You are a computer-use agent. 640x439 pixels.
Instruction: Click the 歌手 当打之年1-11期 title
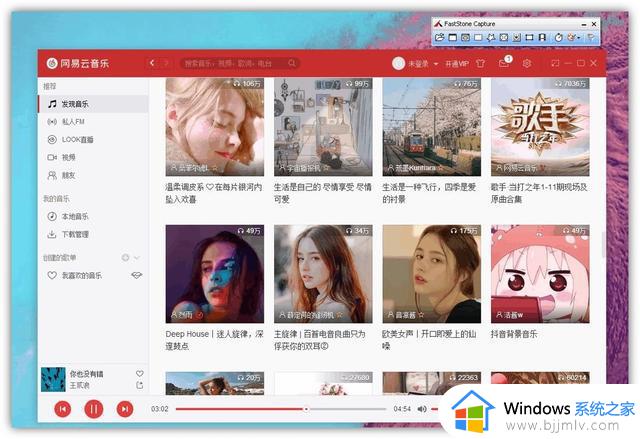point(539,193)
